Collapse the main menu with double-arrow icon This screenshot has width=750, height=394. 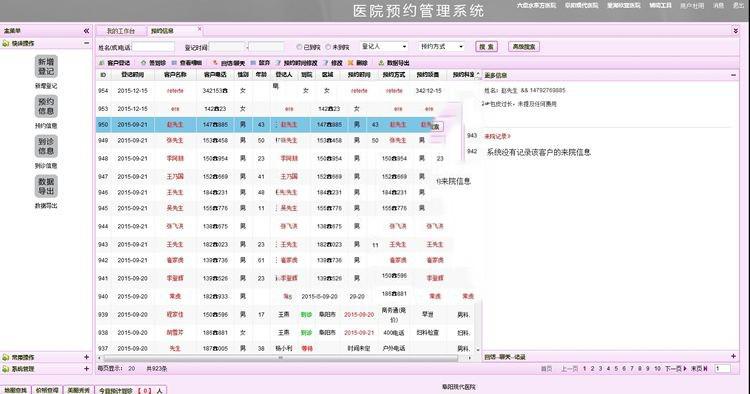(x=87, y=31)
